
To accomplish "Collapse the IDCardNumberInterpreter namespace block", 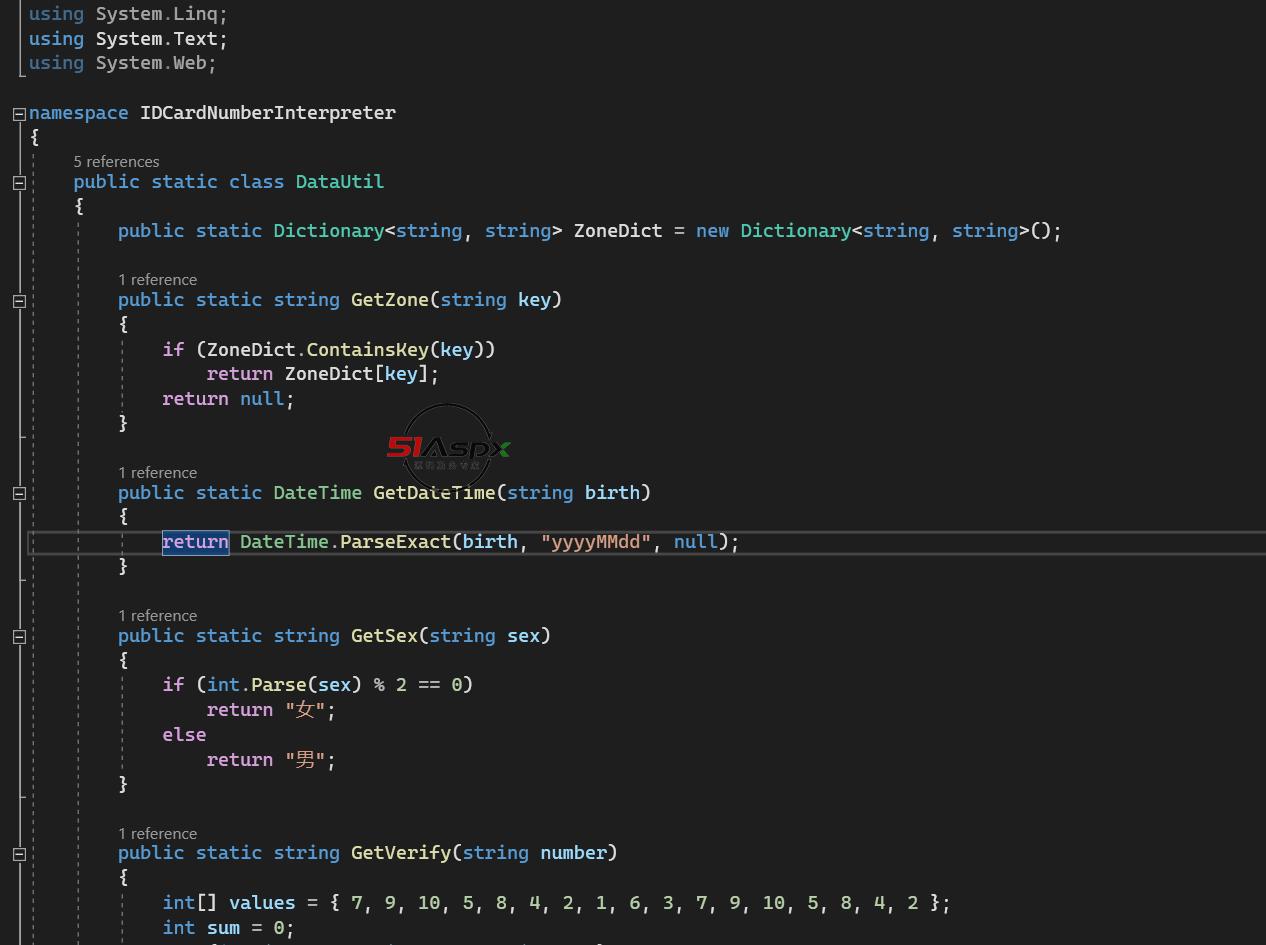I will click(19, 114).
